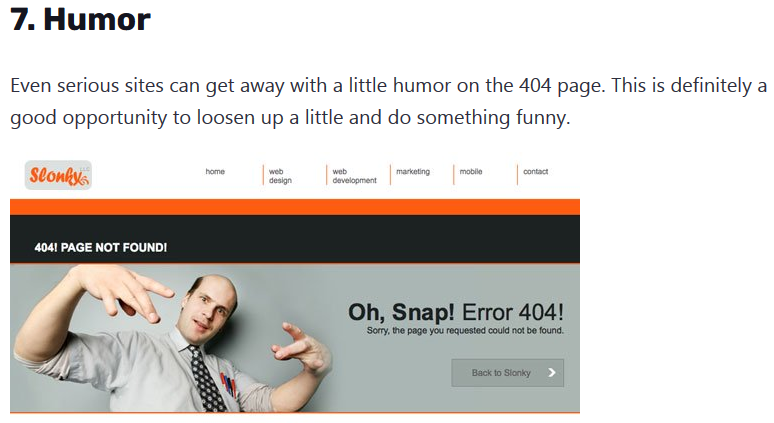Click the 'Even serious sites' paragraph text
Viewport: 774px width, 423px height.
388,102
